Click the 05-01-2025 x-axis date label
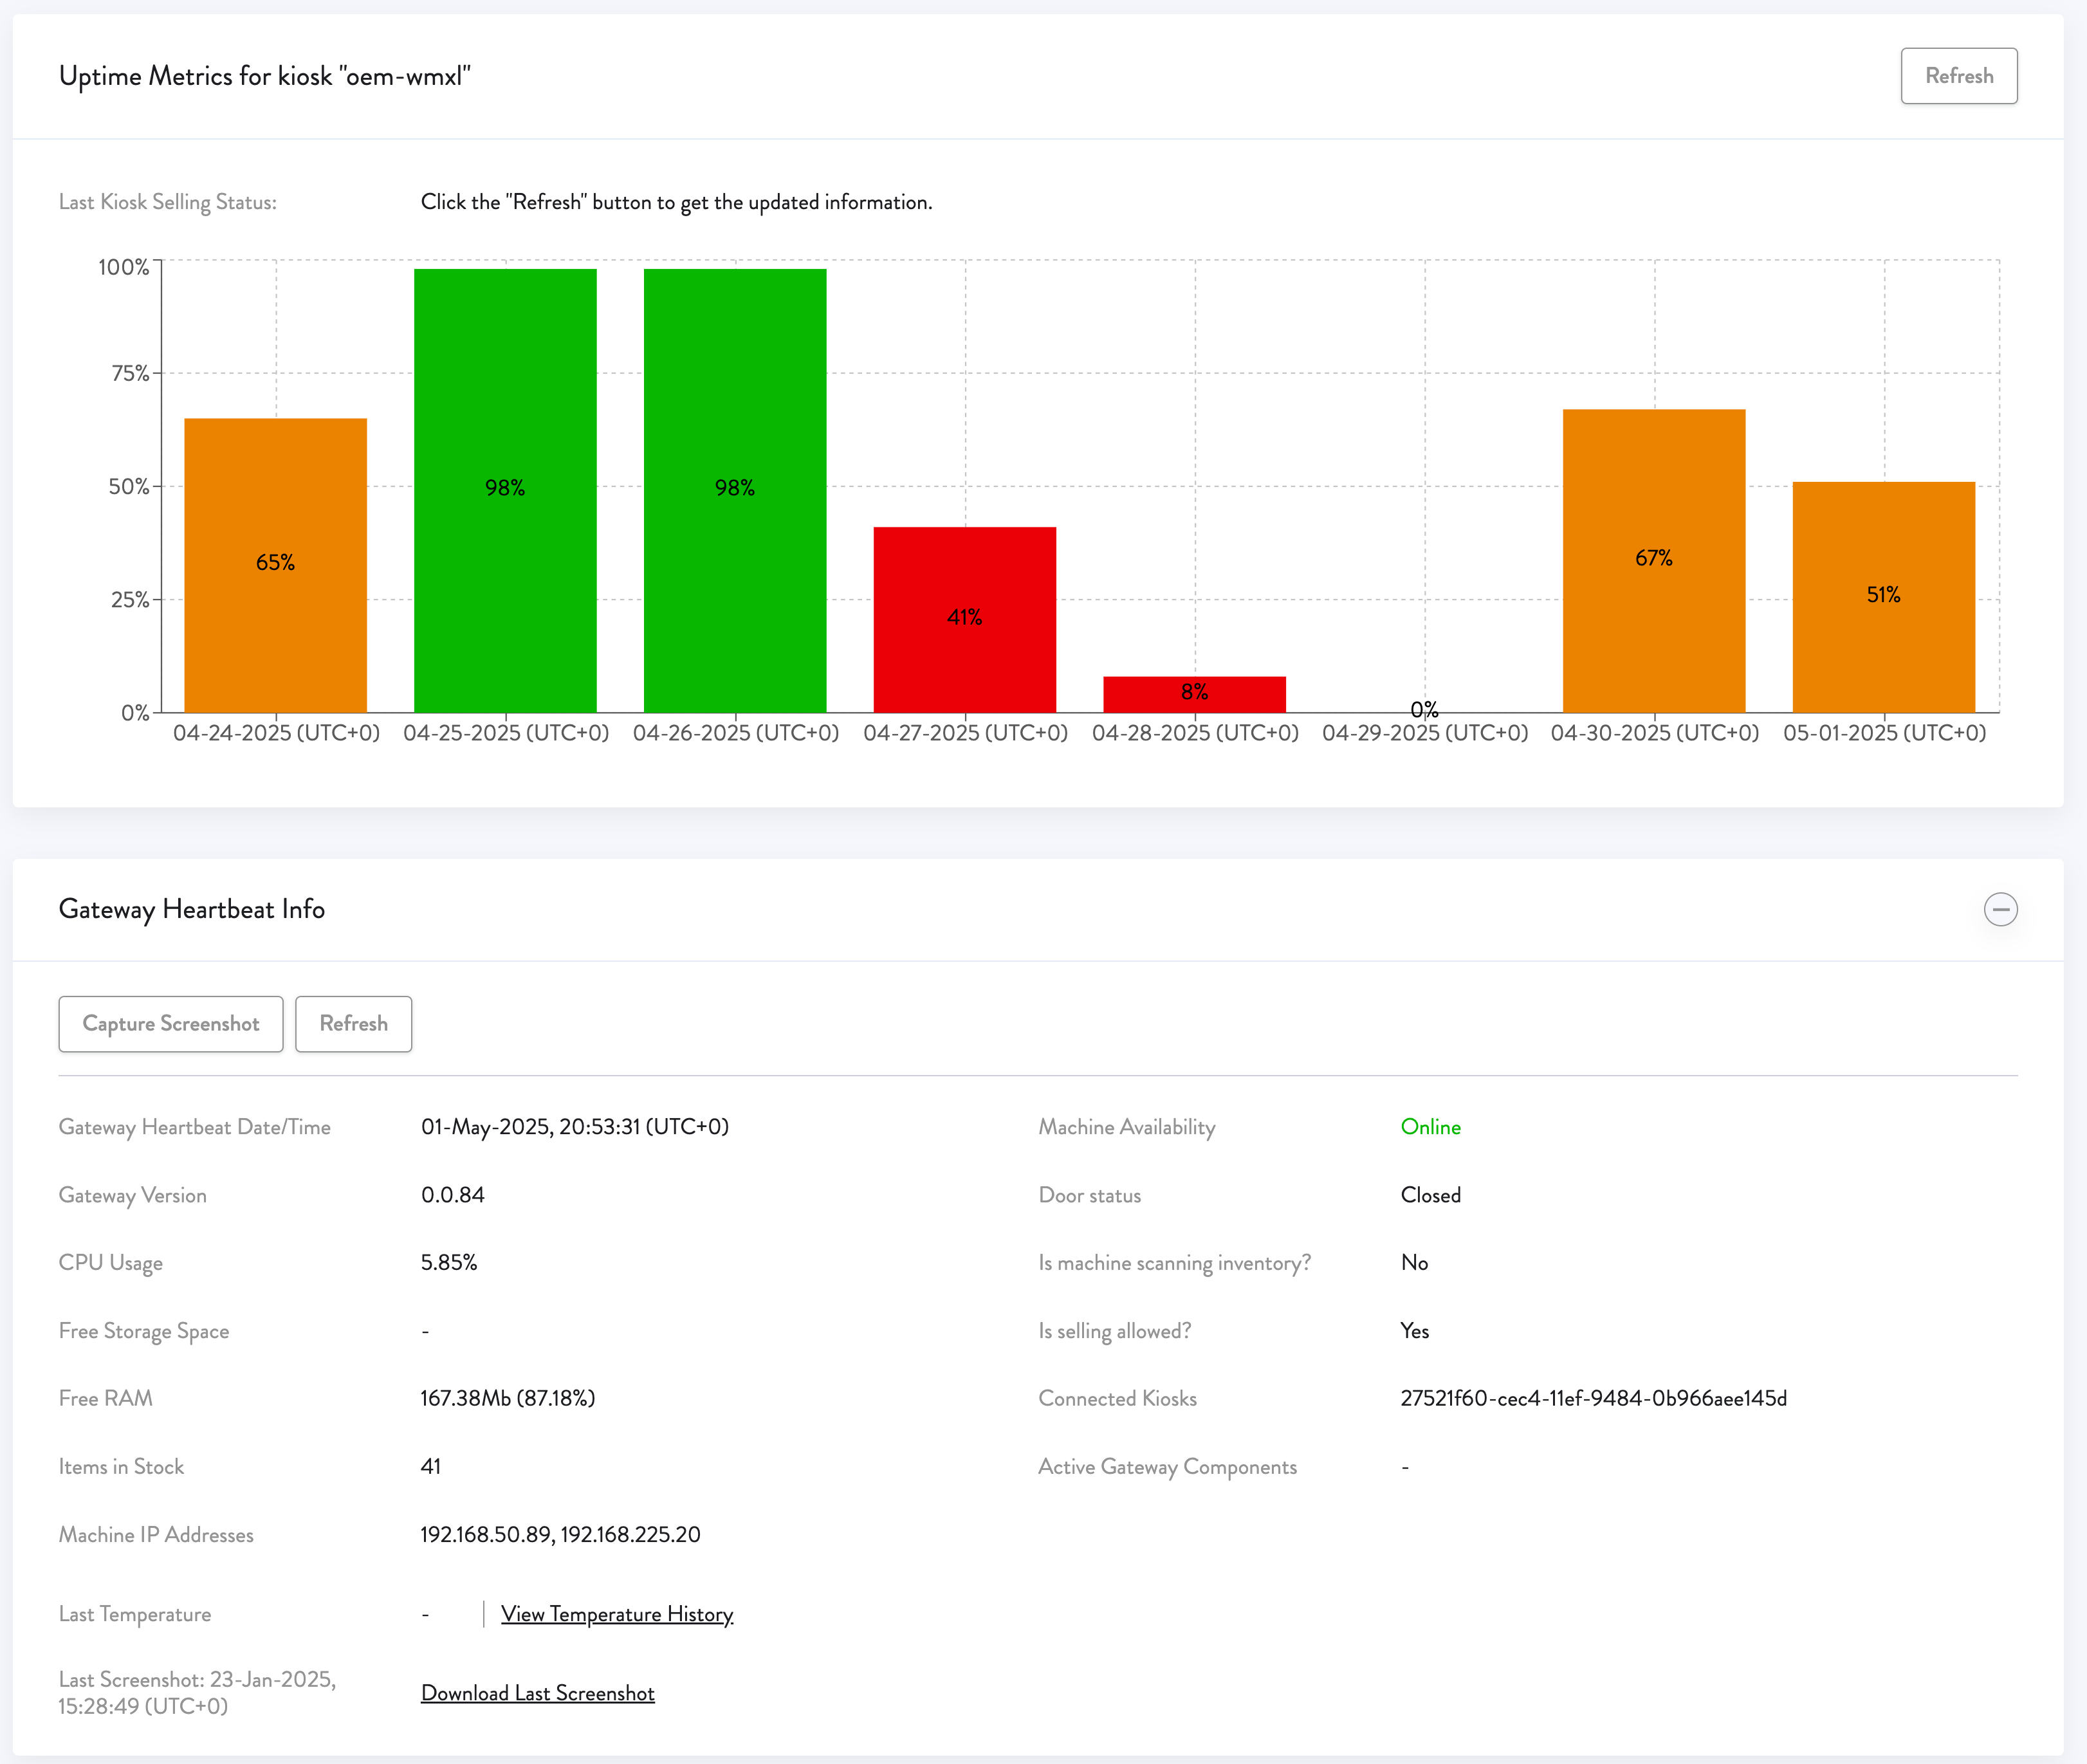Viewport: 2087px width, 1764px height. [1884, 733]
